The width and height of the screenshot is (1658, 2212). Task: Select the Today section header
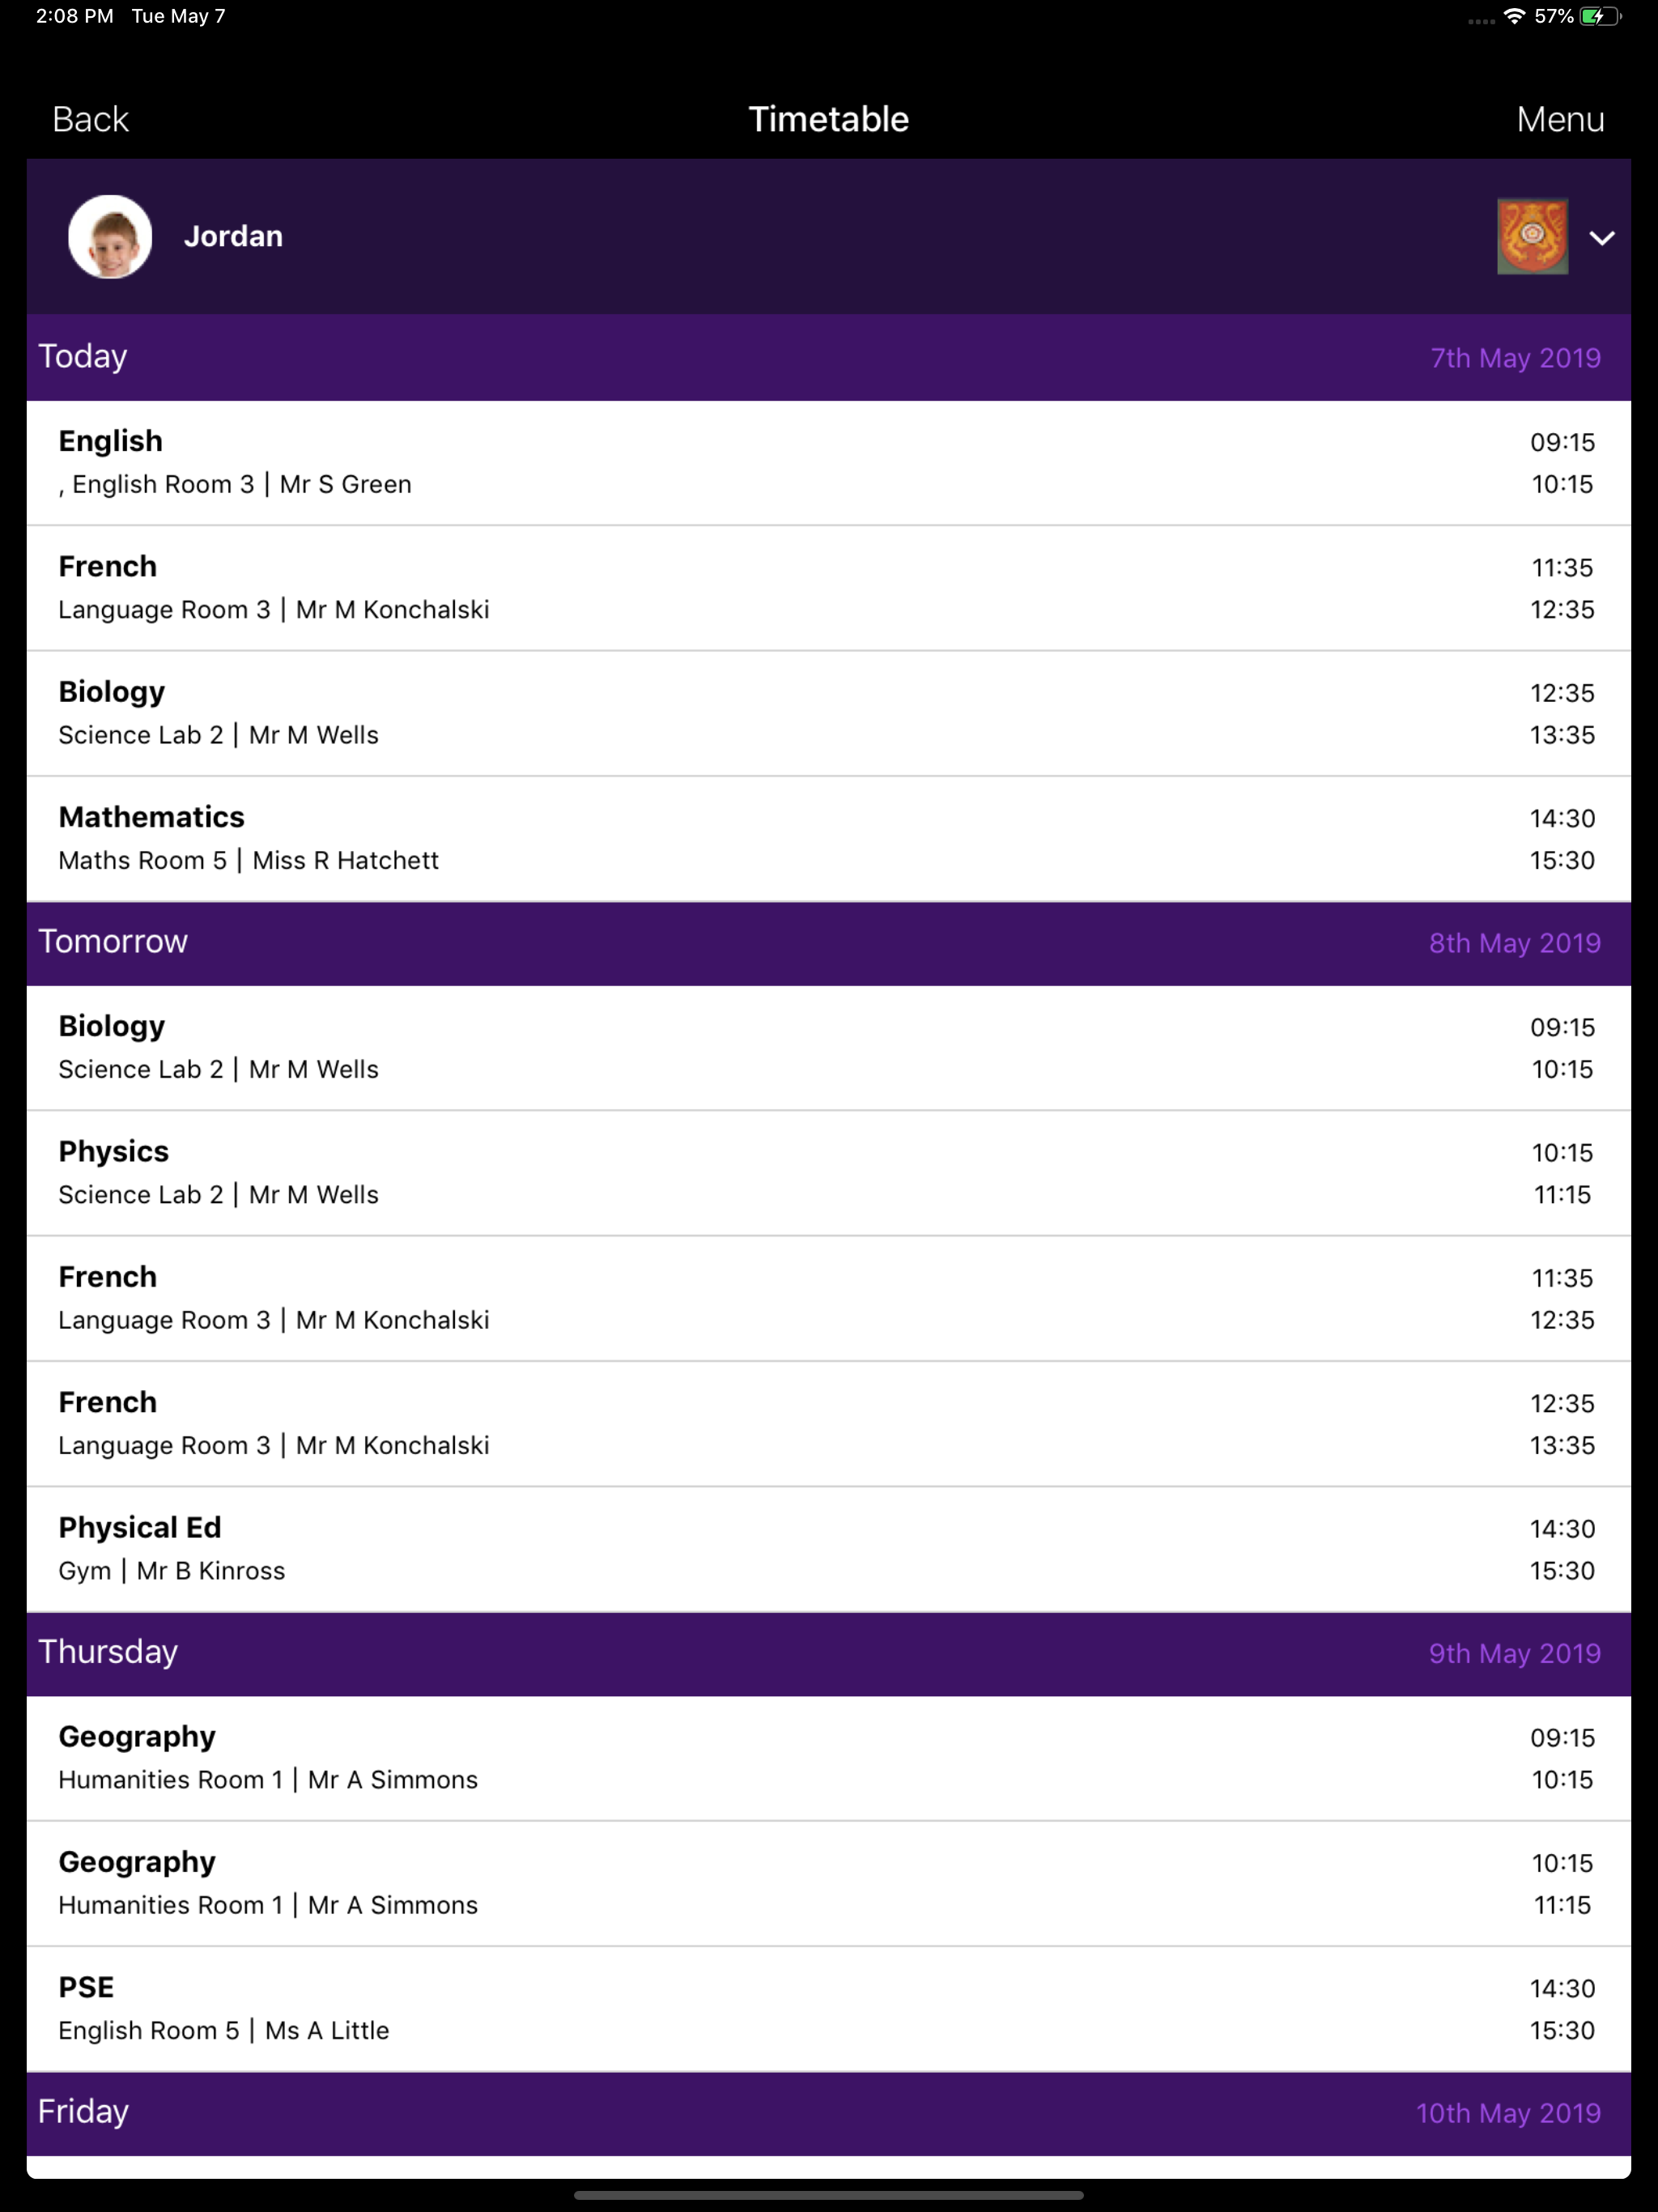point(829,357)
